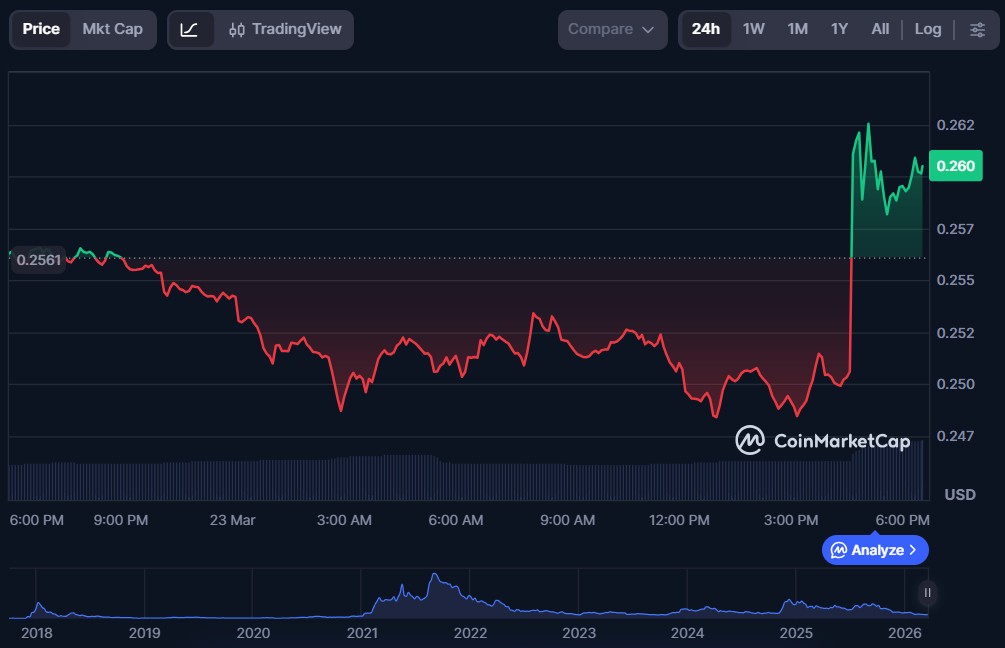Open the Compare dropdown
The height and width of the screenshot is (648, 1005).
[611, 30]
